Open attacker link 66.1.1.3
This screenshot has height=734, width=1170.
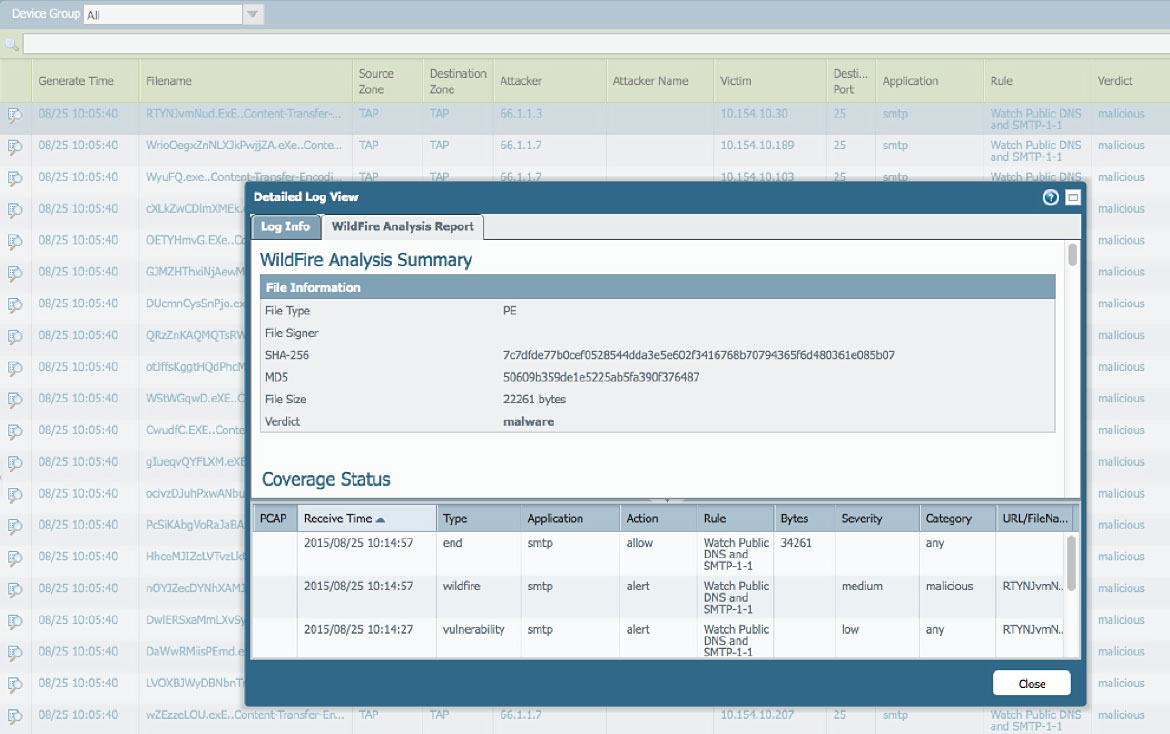(x=521, y=114)
